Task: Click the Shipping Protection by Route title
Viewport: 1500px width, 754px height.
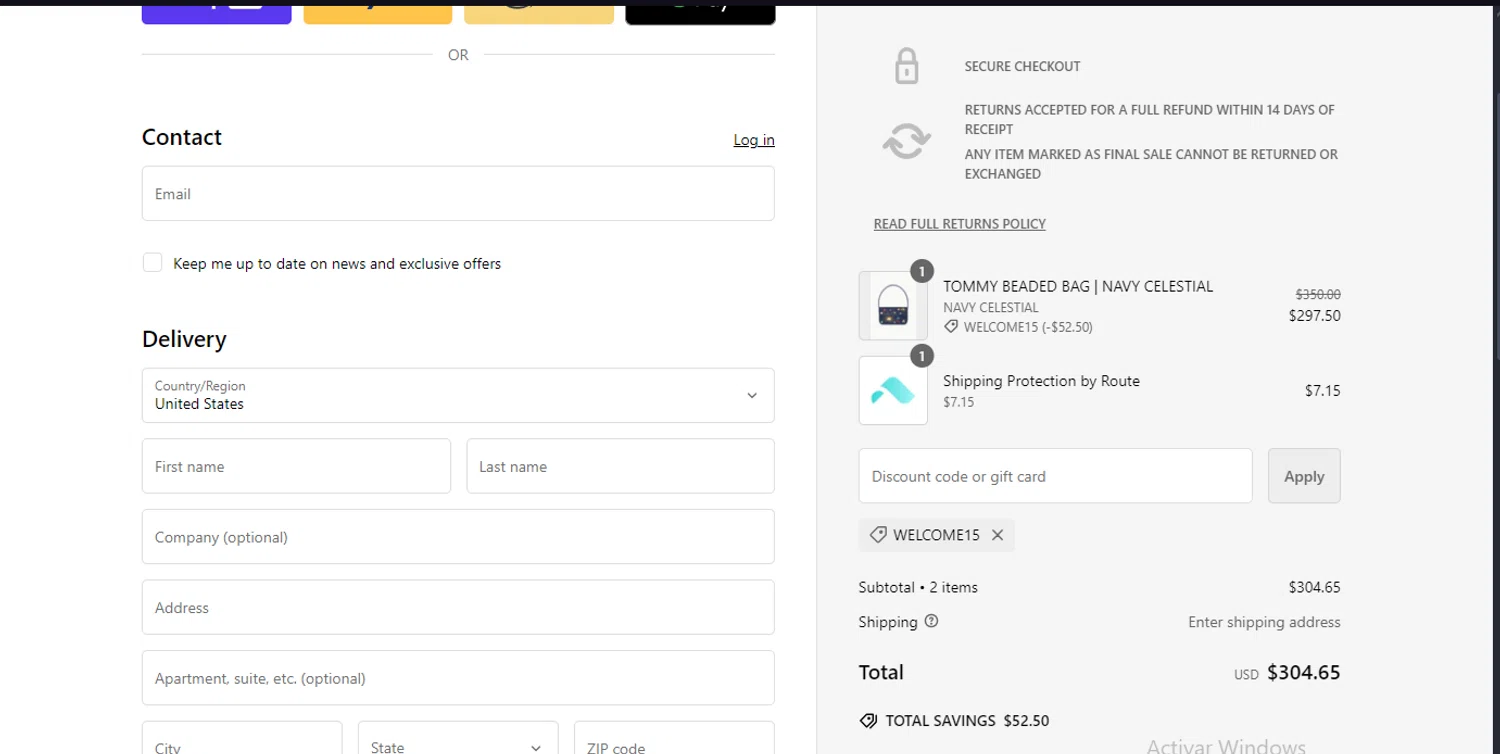Action: click(x=1041, y=381)
